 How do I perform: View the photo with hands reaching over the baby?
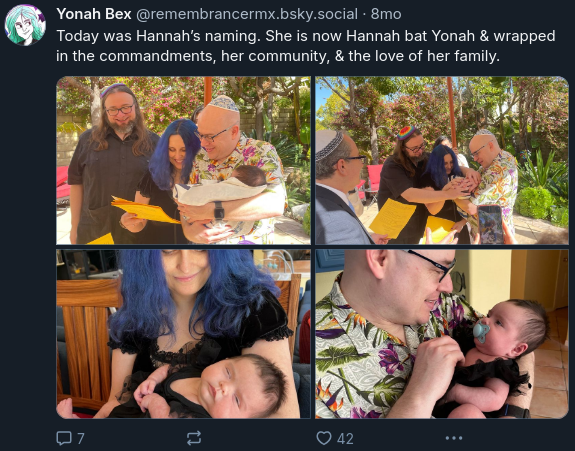point(442,160)
